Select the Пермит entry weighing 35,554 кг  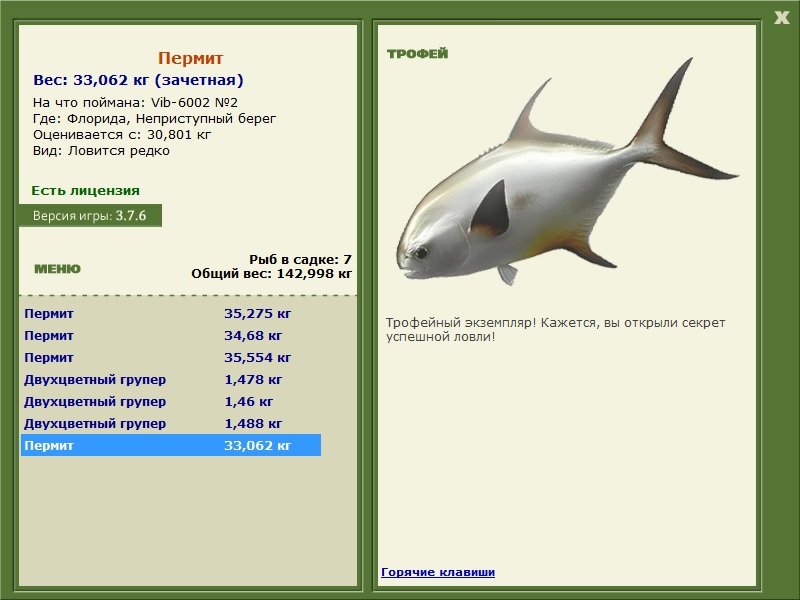170,357
